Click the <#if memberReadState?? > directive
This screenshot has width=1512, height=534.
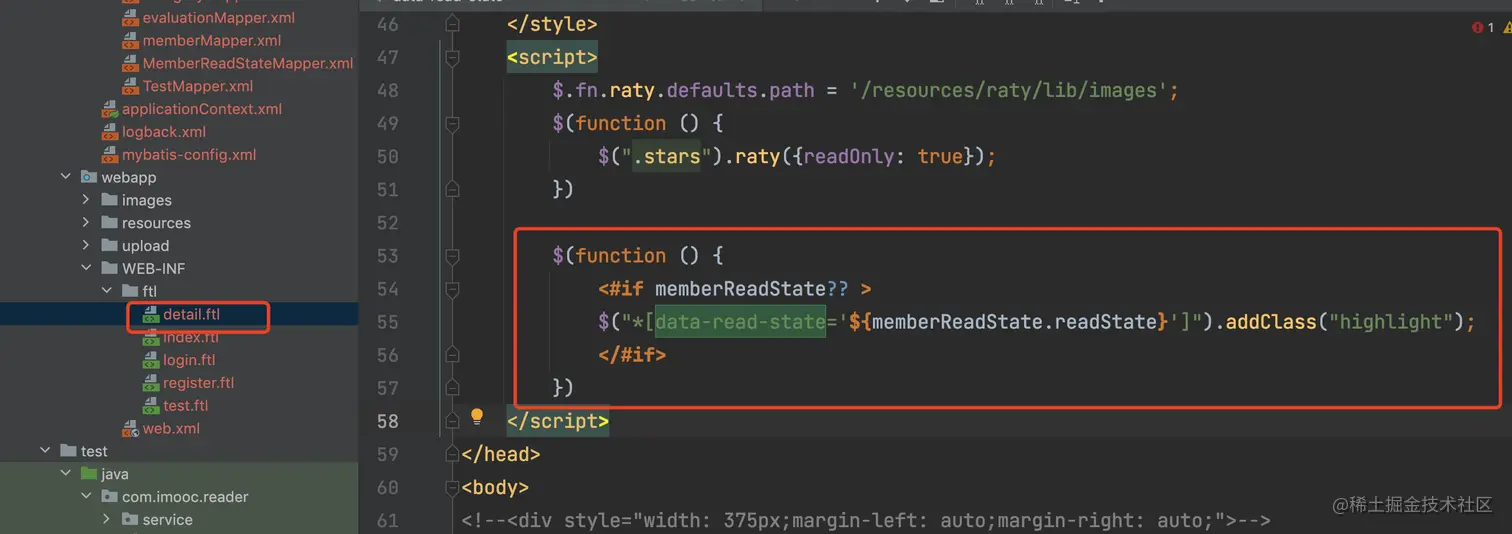click(x=735, y=289)
